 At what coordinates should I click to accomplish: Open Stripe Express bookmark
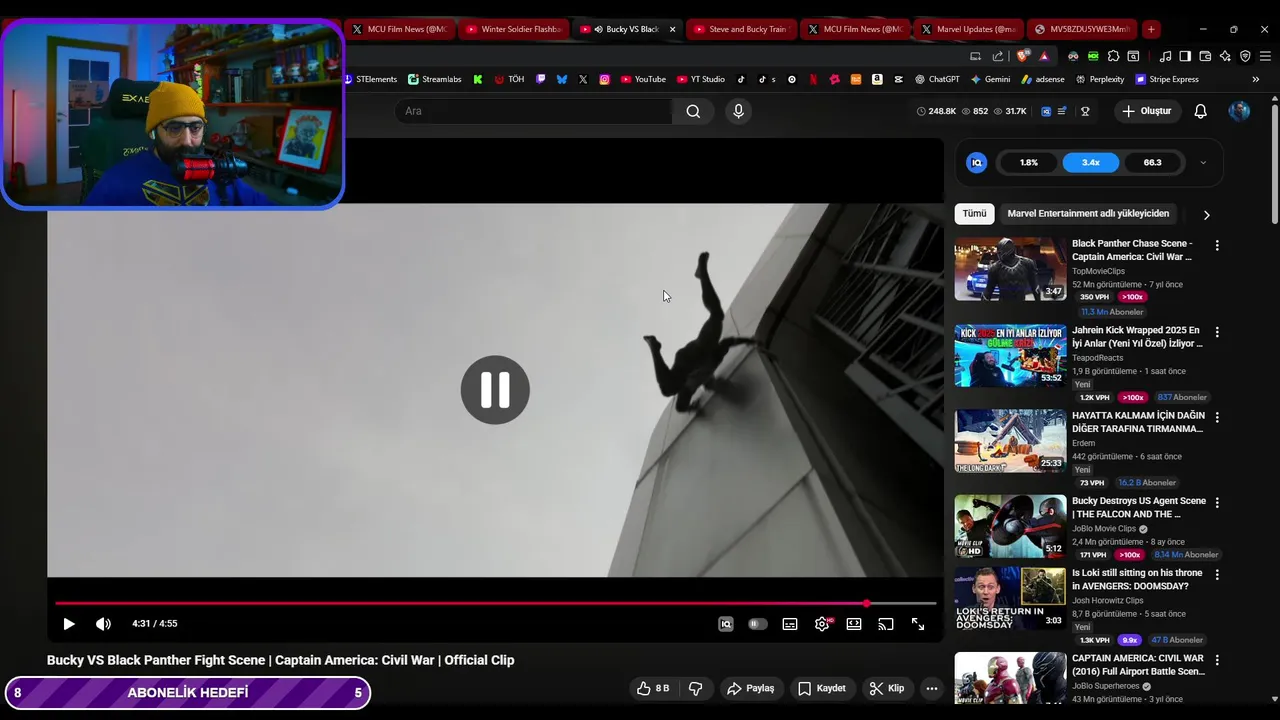pyautogui.click(x=1166, y=79)
